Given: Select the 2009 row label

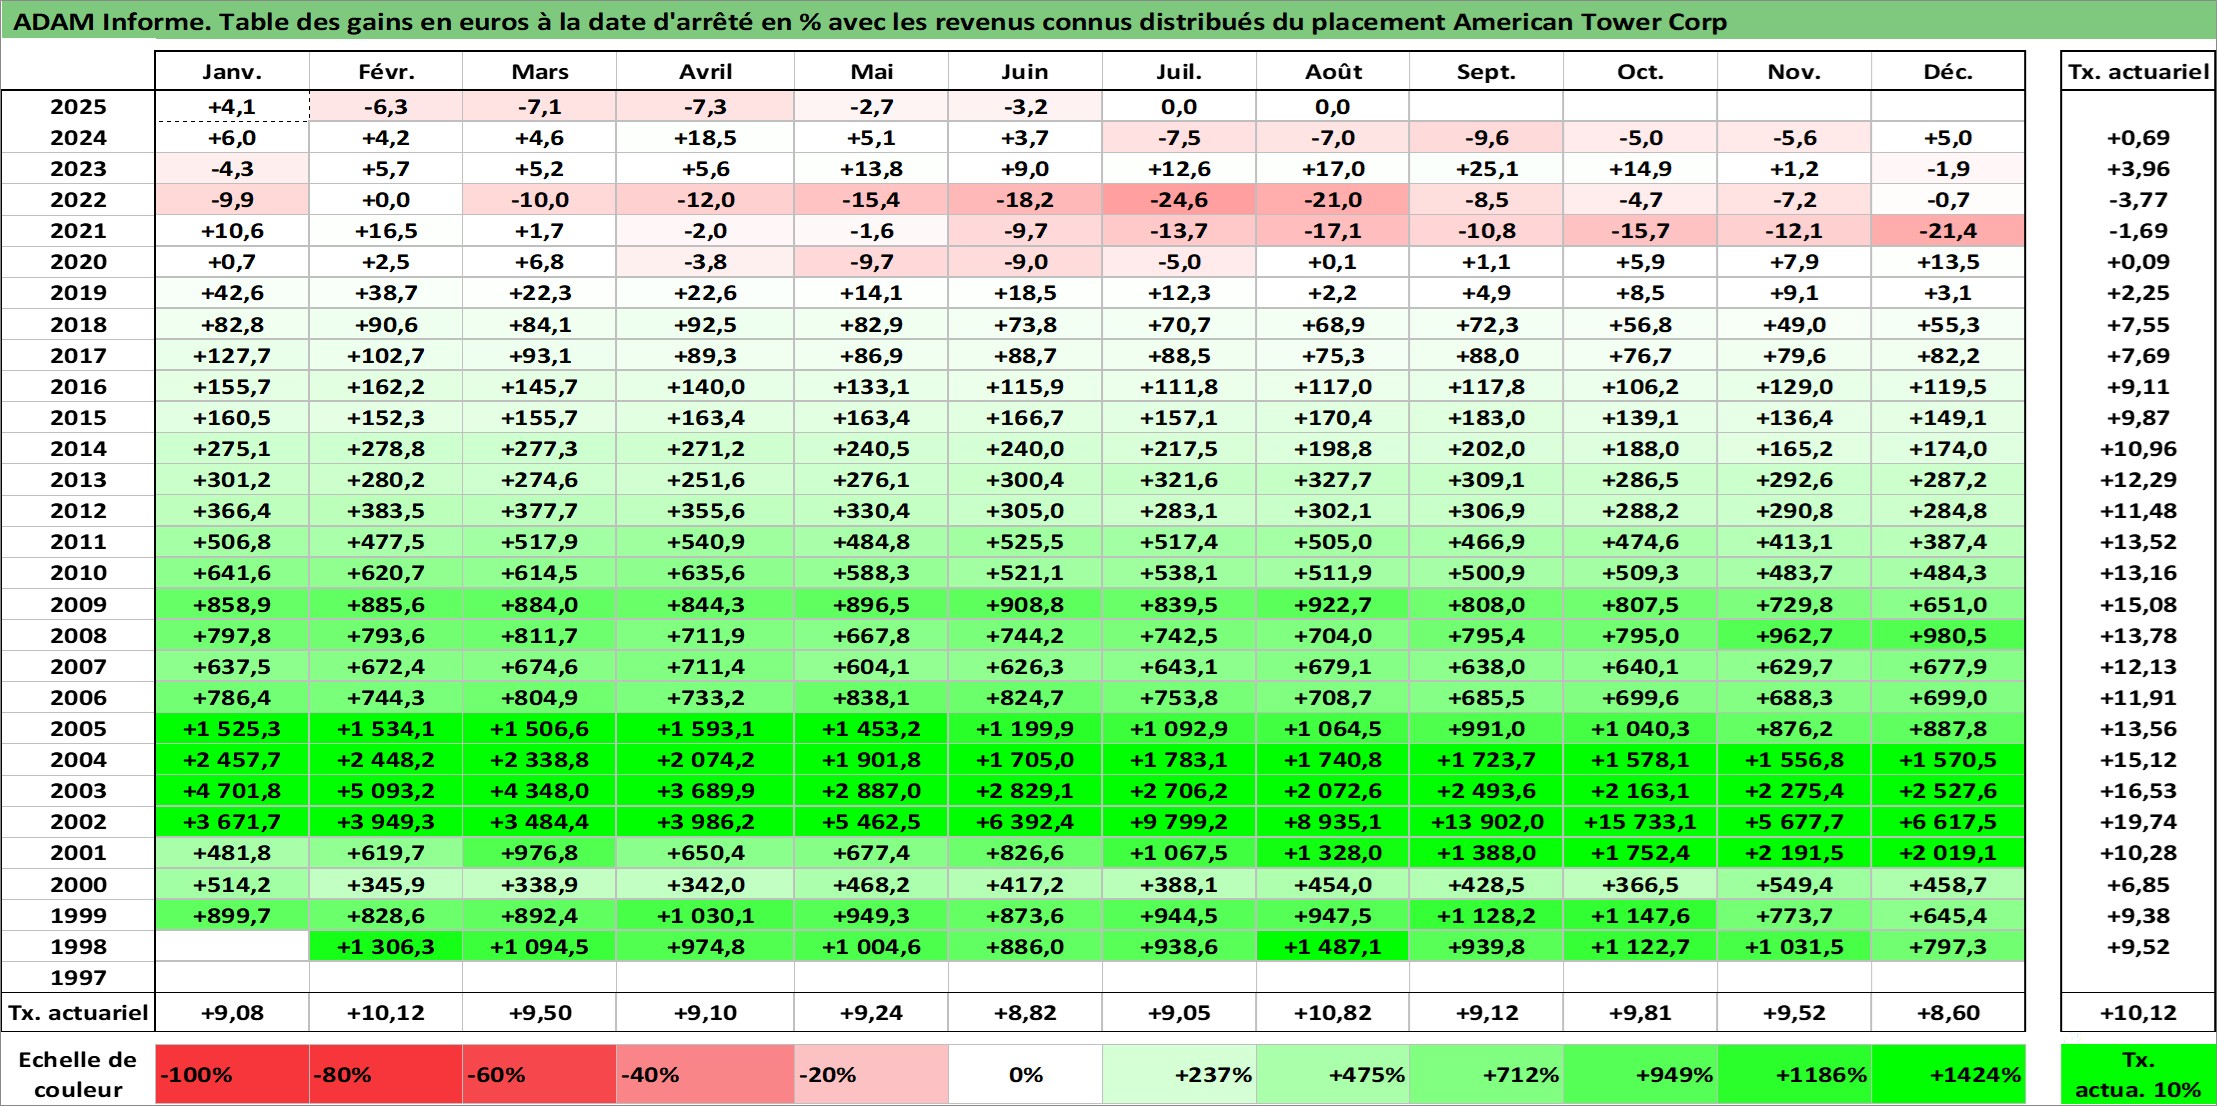Looking at the screenshot, I should 78,605.
